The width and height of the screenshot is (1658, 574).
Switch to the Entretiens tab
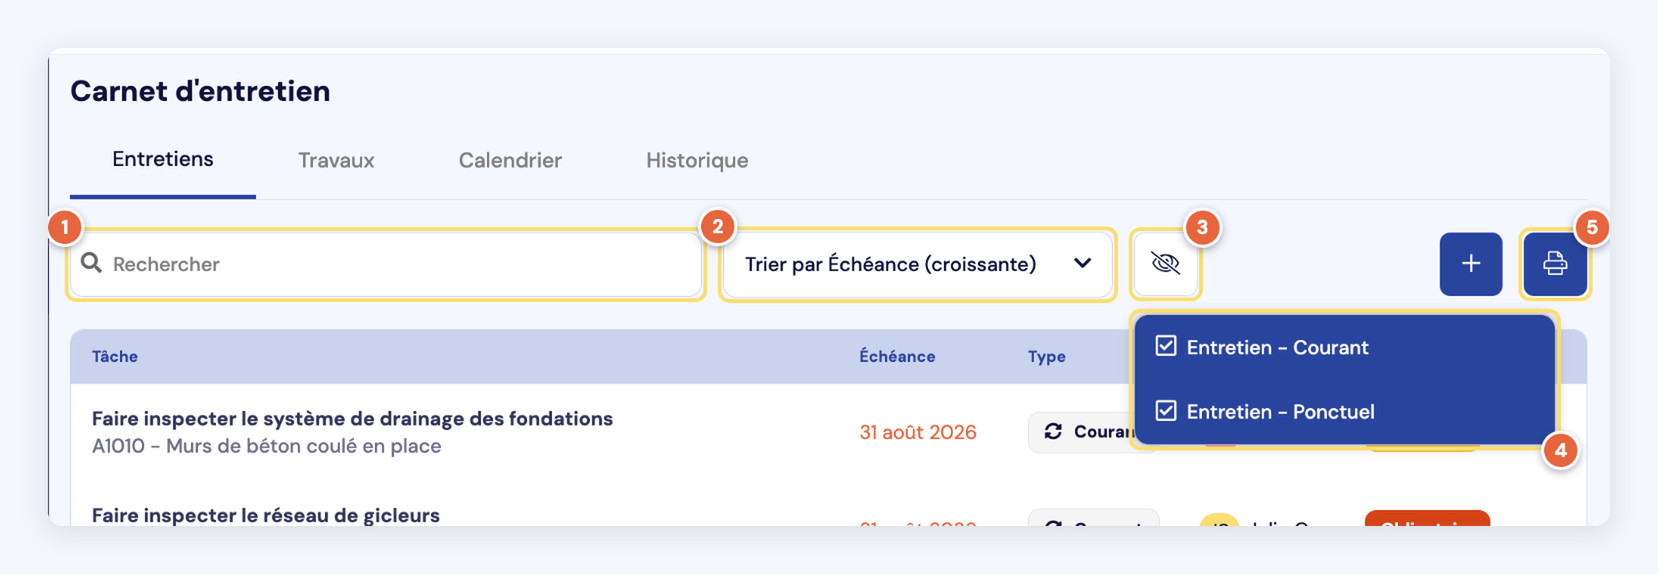point(163,159)
